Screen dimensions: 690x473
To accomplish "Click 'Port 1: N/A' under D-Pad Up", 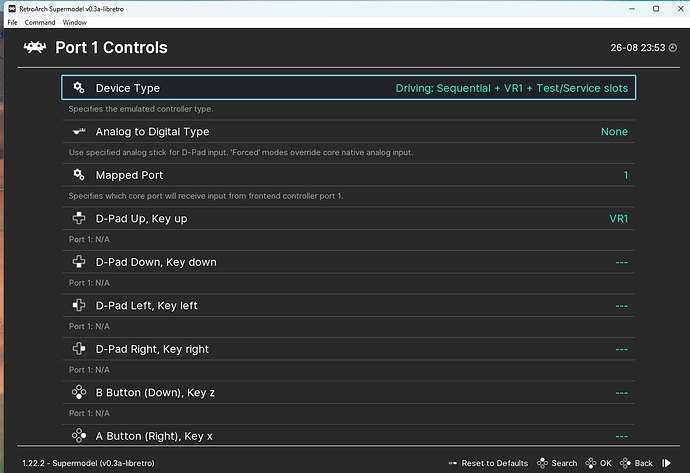I will point(89,239).
